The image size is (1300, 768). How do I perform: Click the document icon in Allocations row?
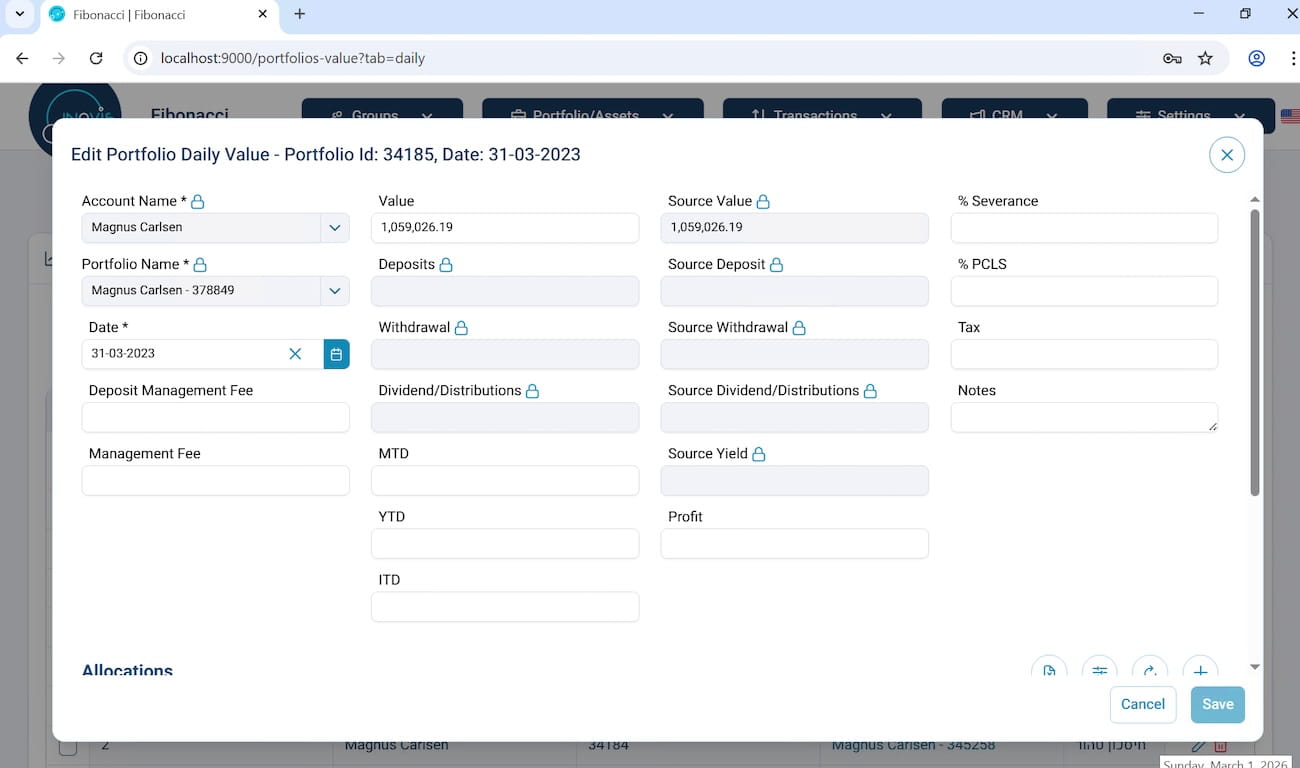coord(1049,670)
